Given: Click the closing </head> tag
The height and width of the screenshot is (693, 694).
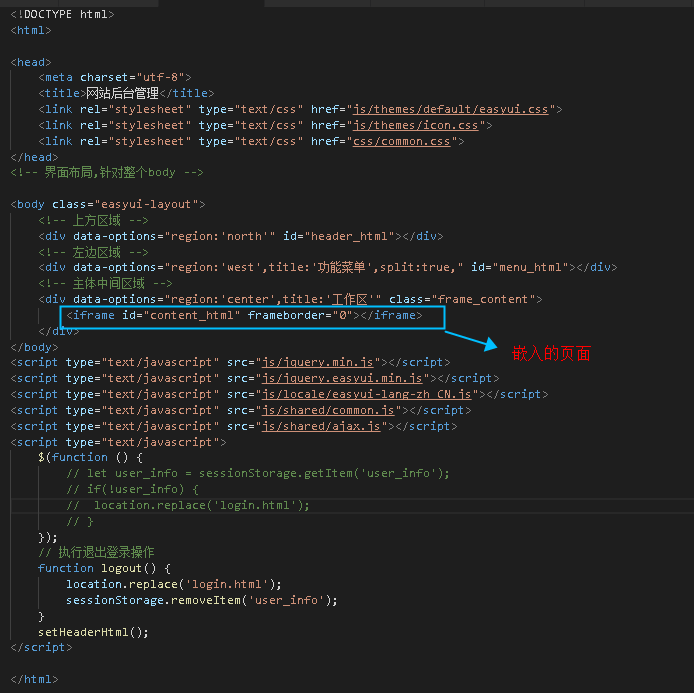Looking at the screenshot, I should coord(35,157).
